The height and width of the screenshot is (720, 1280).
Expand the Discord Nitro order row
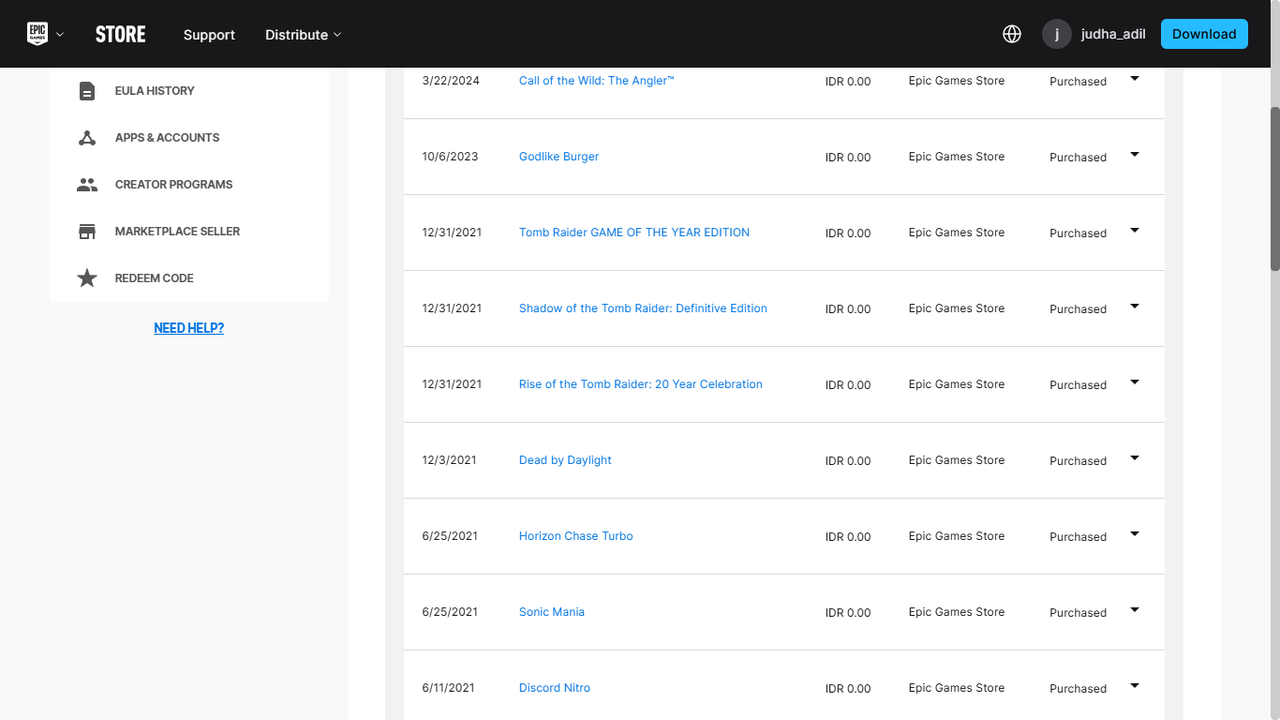click(x=1134, y=686)
